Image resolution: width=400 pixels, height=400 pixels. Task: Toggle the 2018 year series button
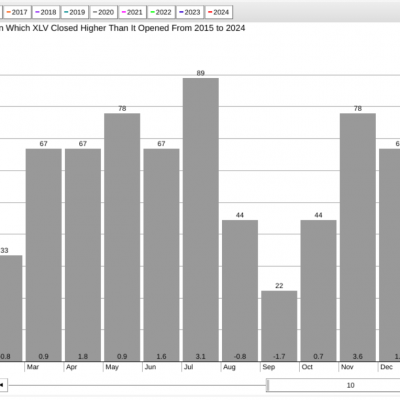point(46,12)
